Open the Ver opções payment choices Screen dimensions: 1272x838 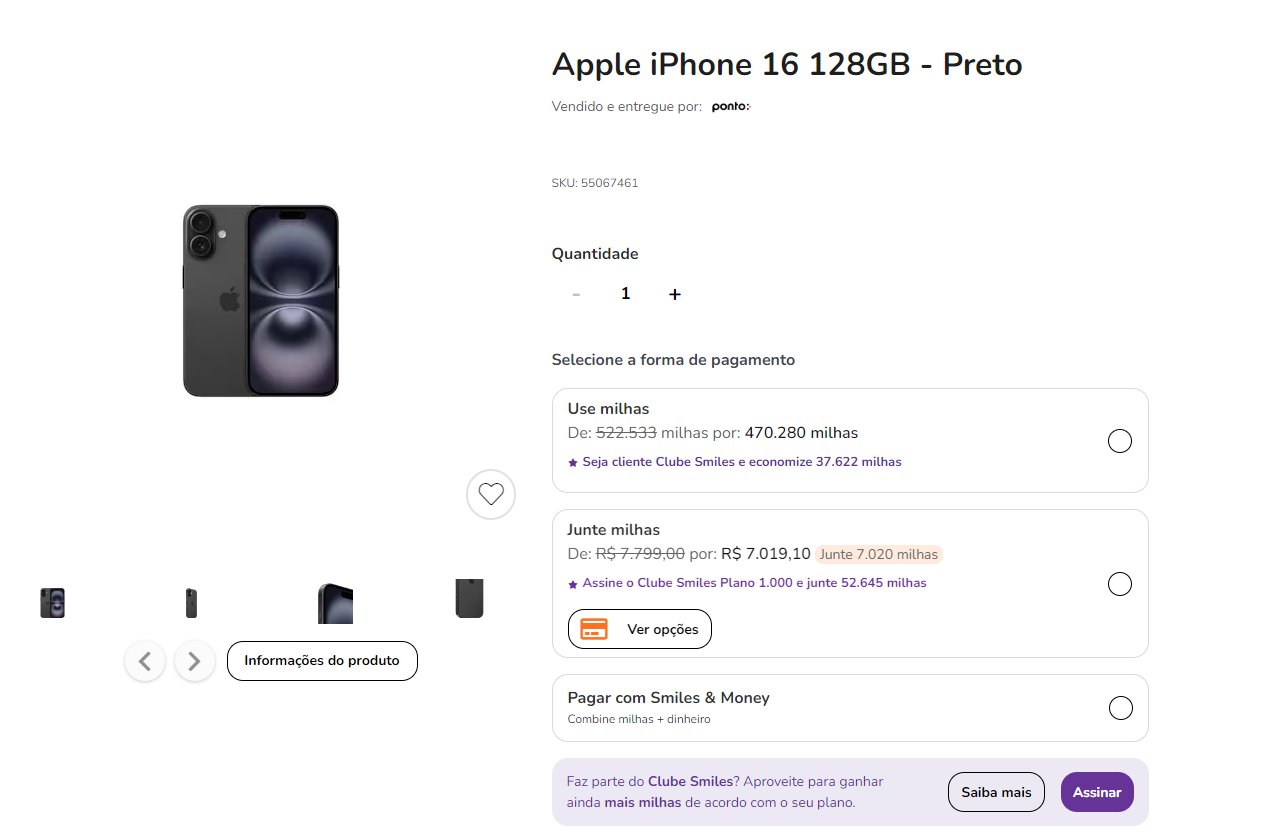pos(640,629)
